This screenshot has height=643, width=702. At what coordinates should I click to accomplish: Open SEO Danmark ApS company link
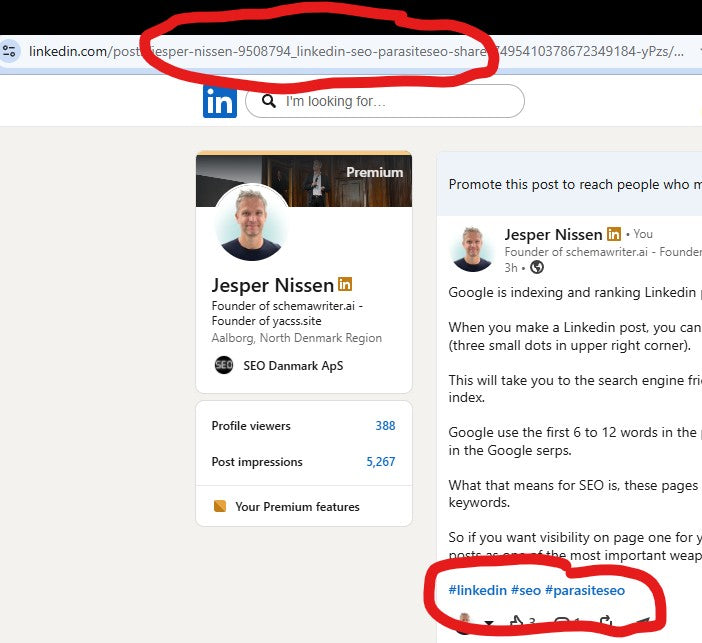coord(293,365)
